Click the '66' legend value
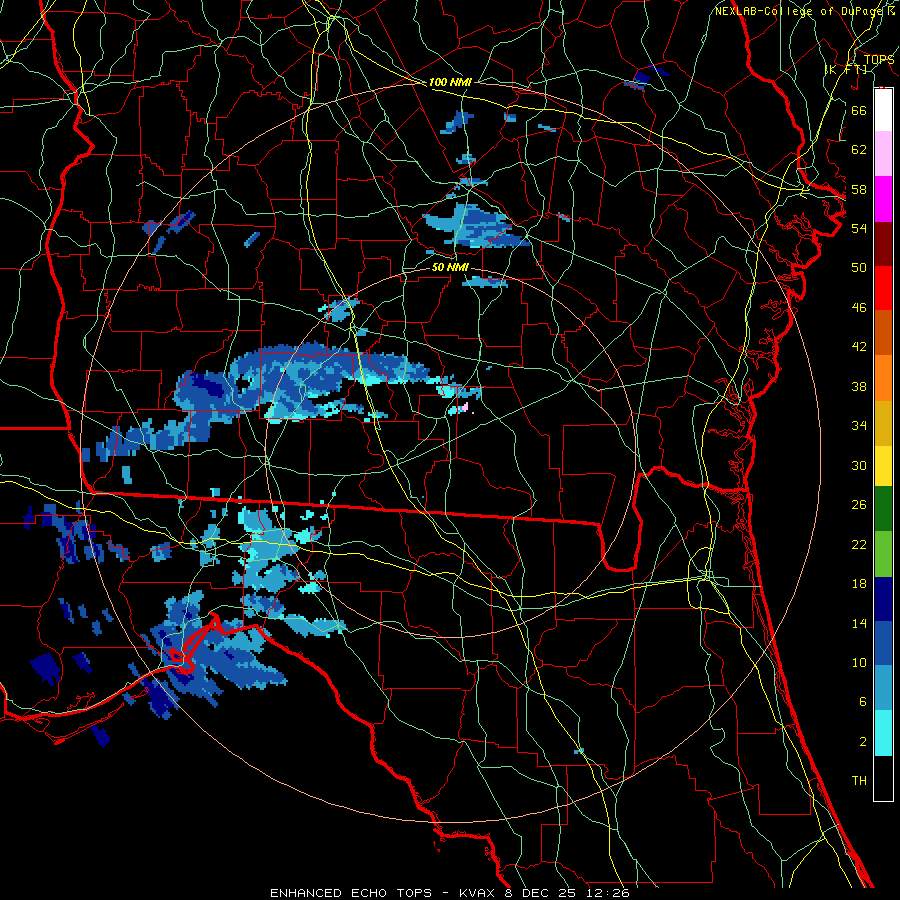The image size is (900, 900). point(859,110)
